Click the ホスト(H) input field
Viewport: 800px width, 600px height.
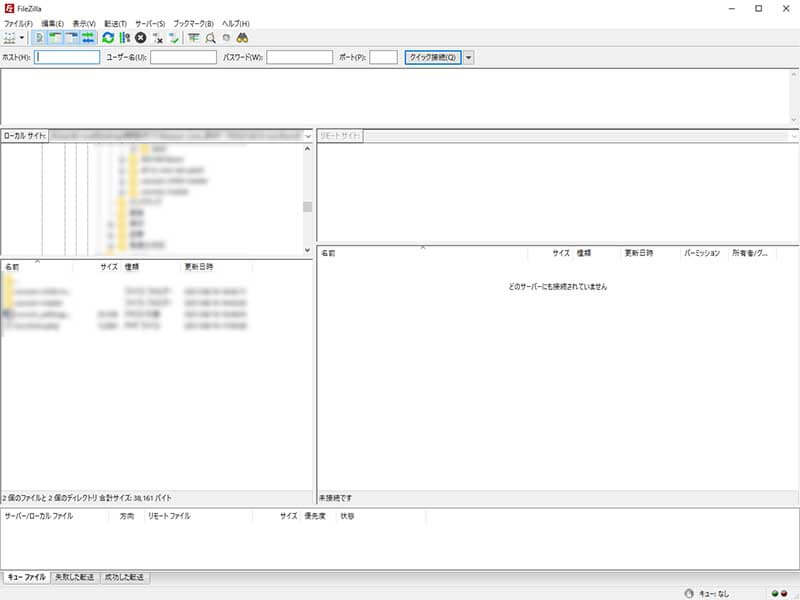click(x=67, y=57)
